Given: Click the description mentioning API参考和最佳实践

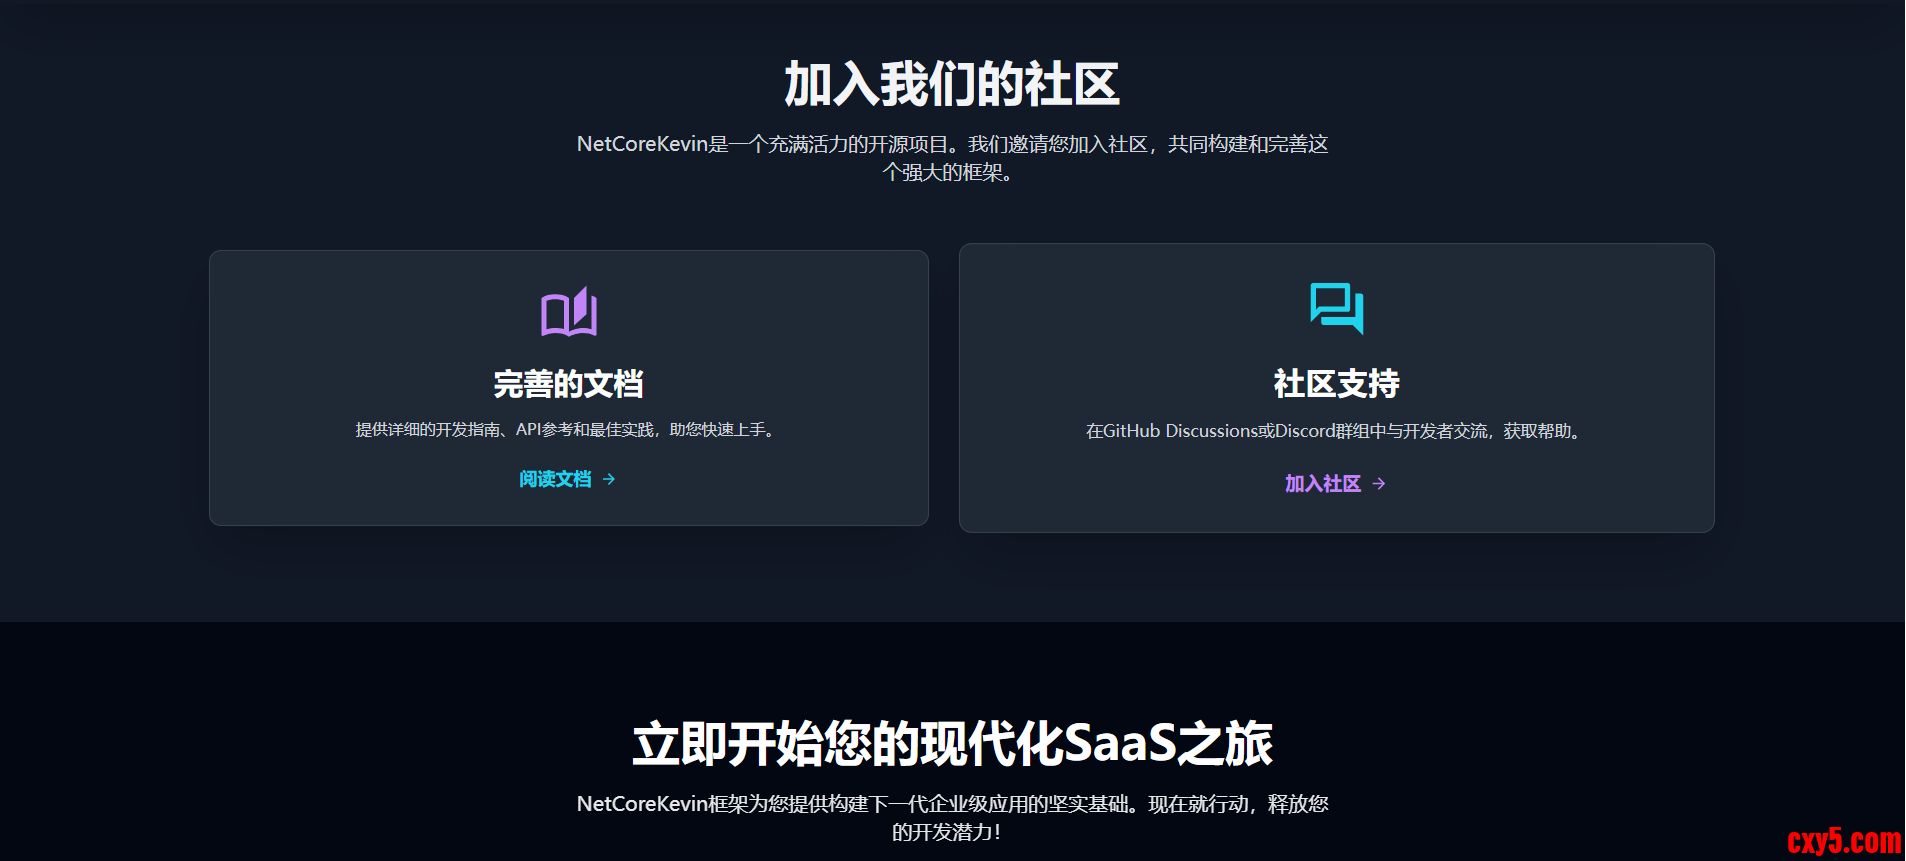Looking at the screenshot, I should (569, 430).
